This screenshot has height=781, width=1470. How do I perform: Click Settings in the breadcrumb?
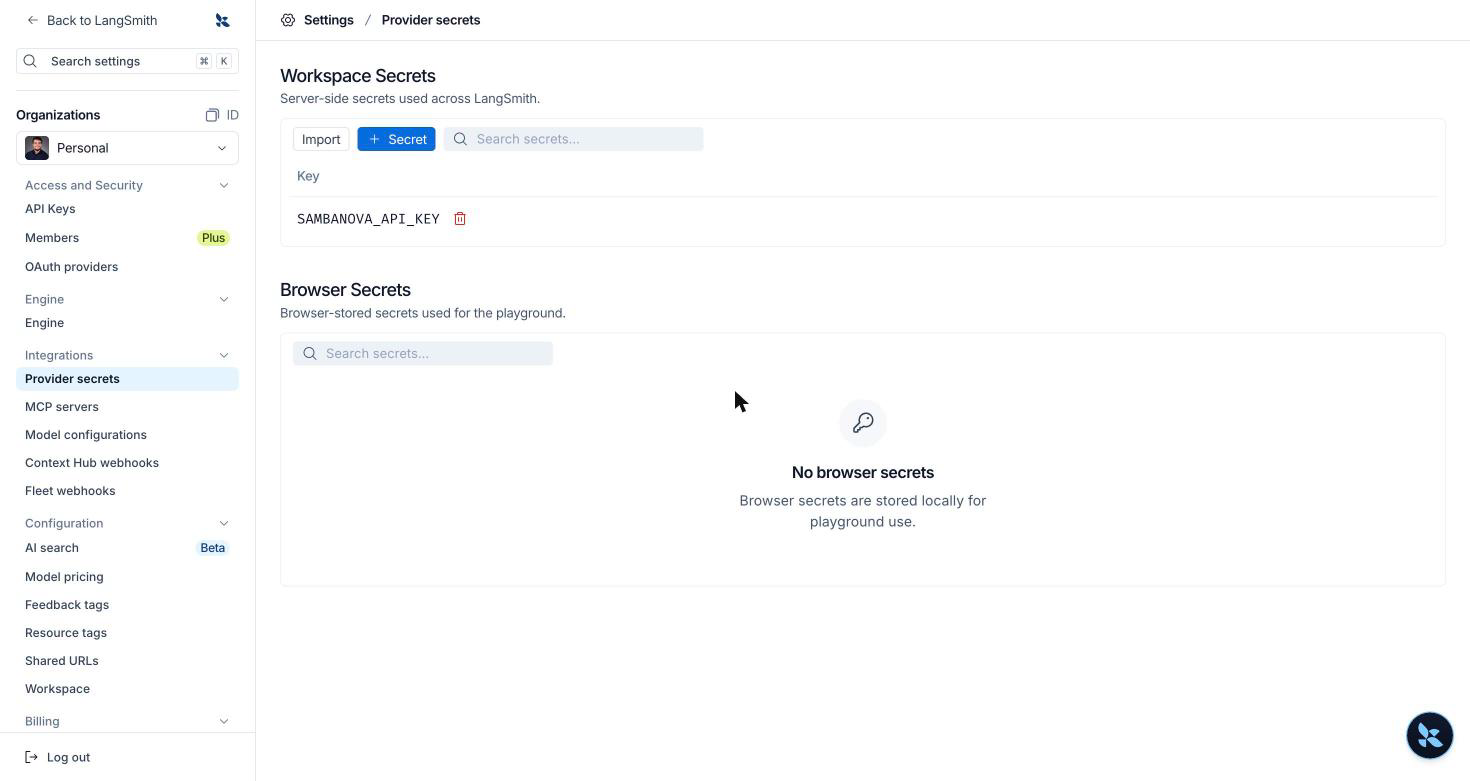click(x=329, y=20)
